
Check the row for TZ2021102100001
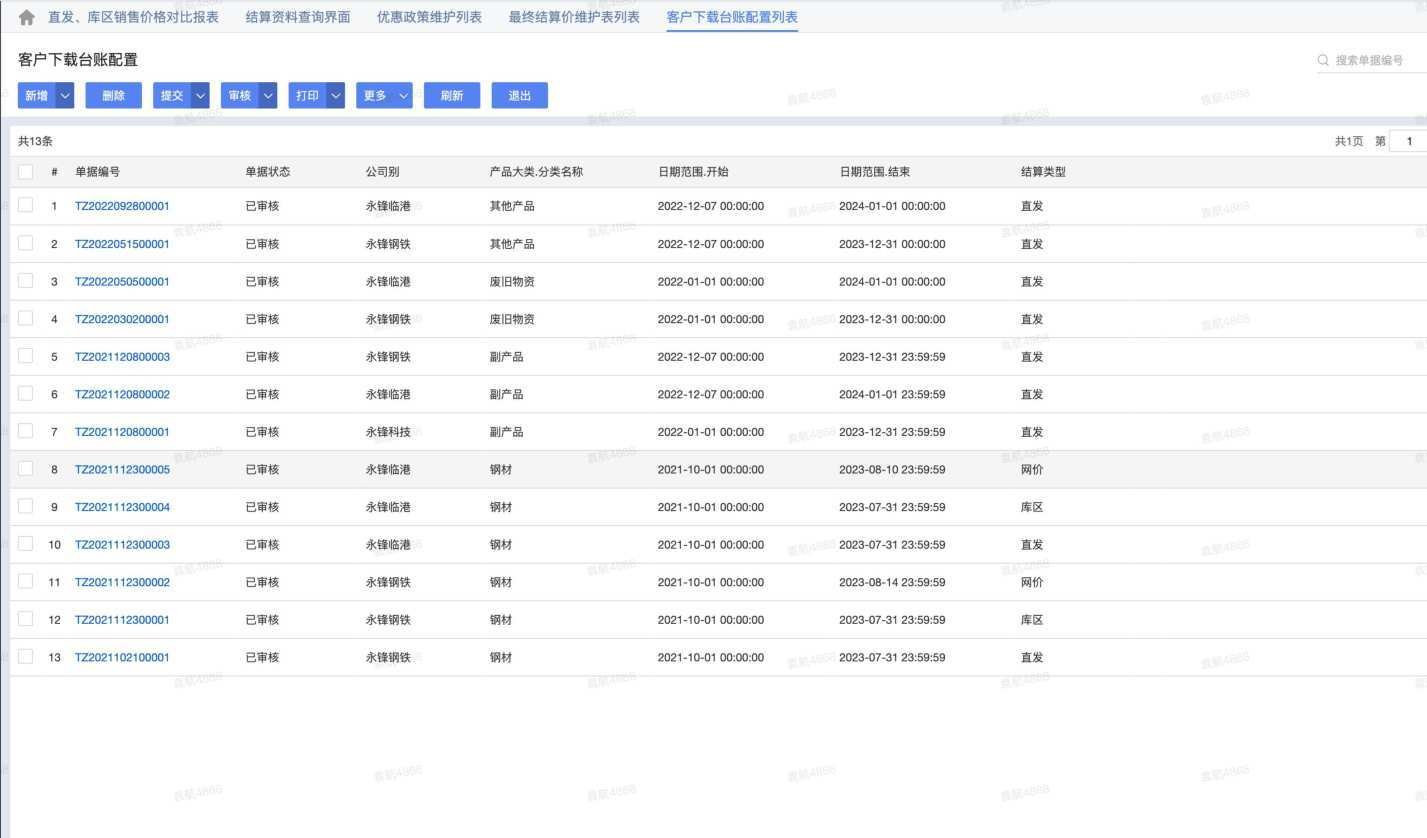(26, 657)
